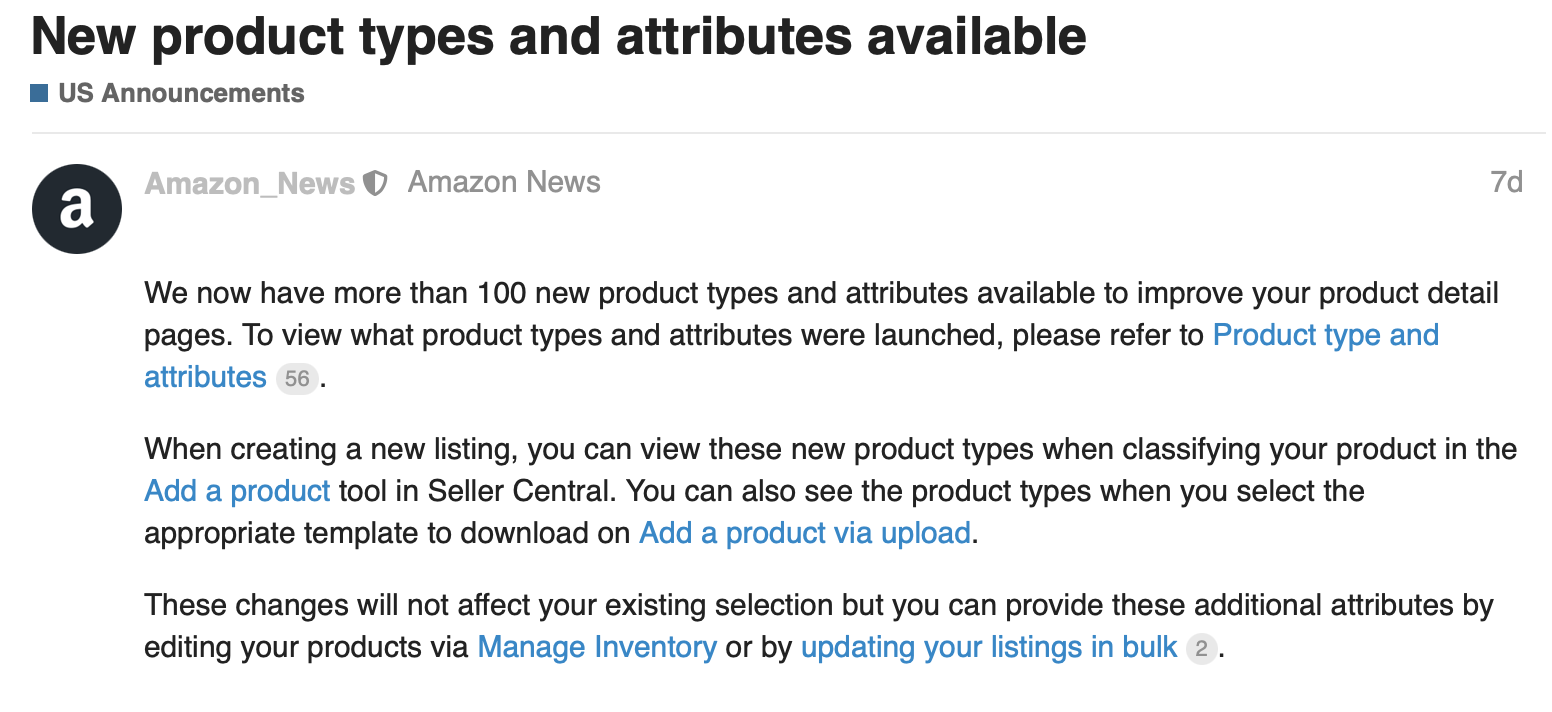Open the Product type and attributes link
This screenshot has width=1552, height=712.
792,356
